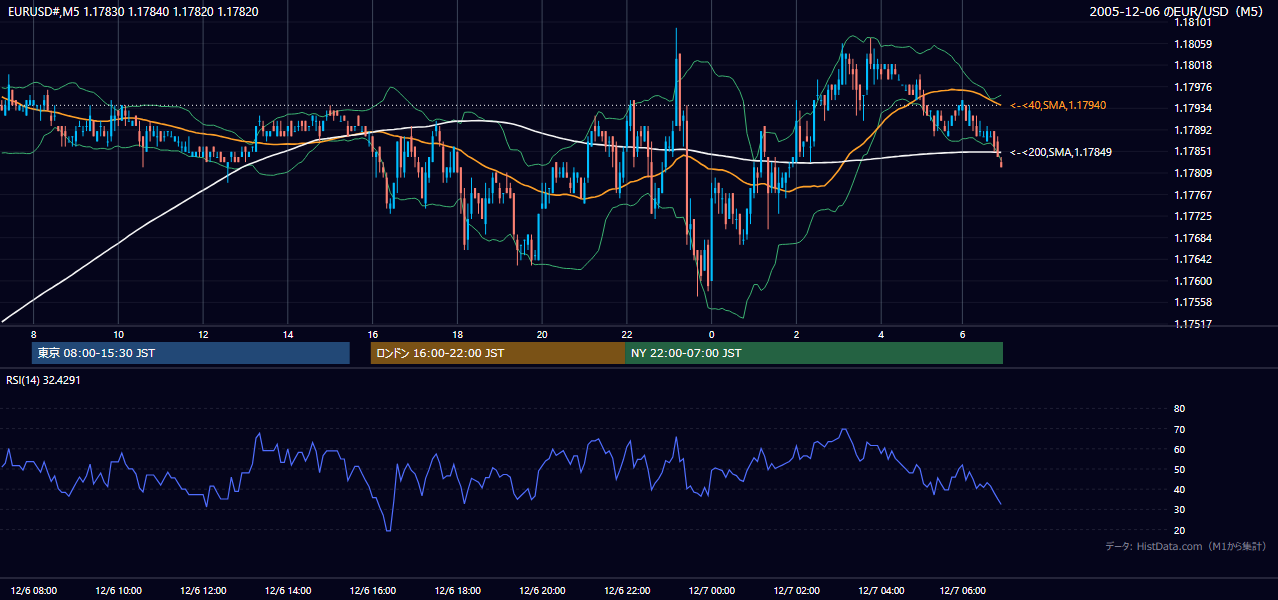Select price level 1.18059 on axis
Screen dimensions: 1278x600
point(1193,44)
